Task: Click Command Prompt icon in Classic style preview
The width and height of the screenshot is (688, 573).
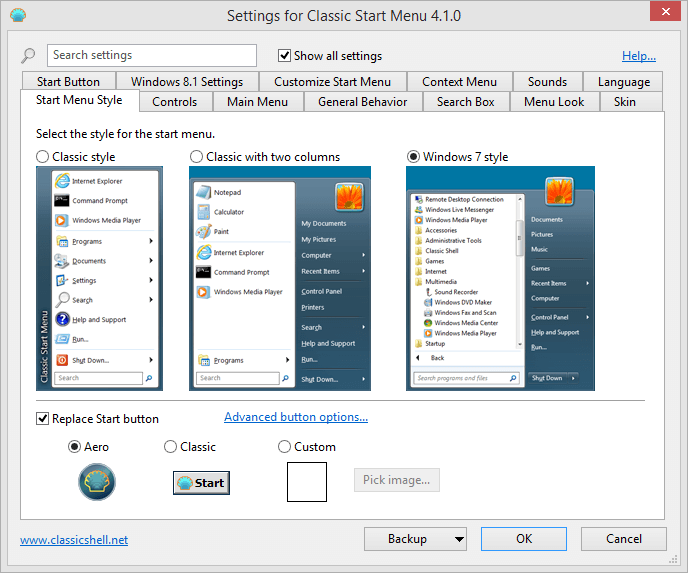Action: 62,201
